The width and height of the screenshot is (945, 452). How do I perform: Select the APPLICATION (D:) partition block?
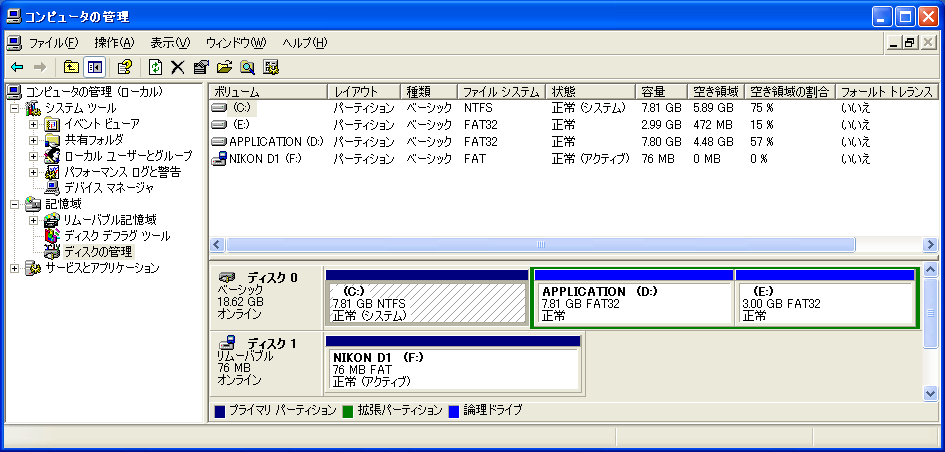[x=632, y=304]
